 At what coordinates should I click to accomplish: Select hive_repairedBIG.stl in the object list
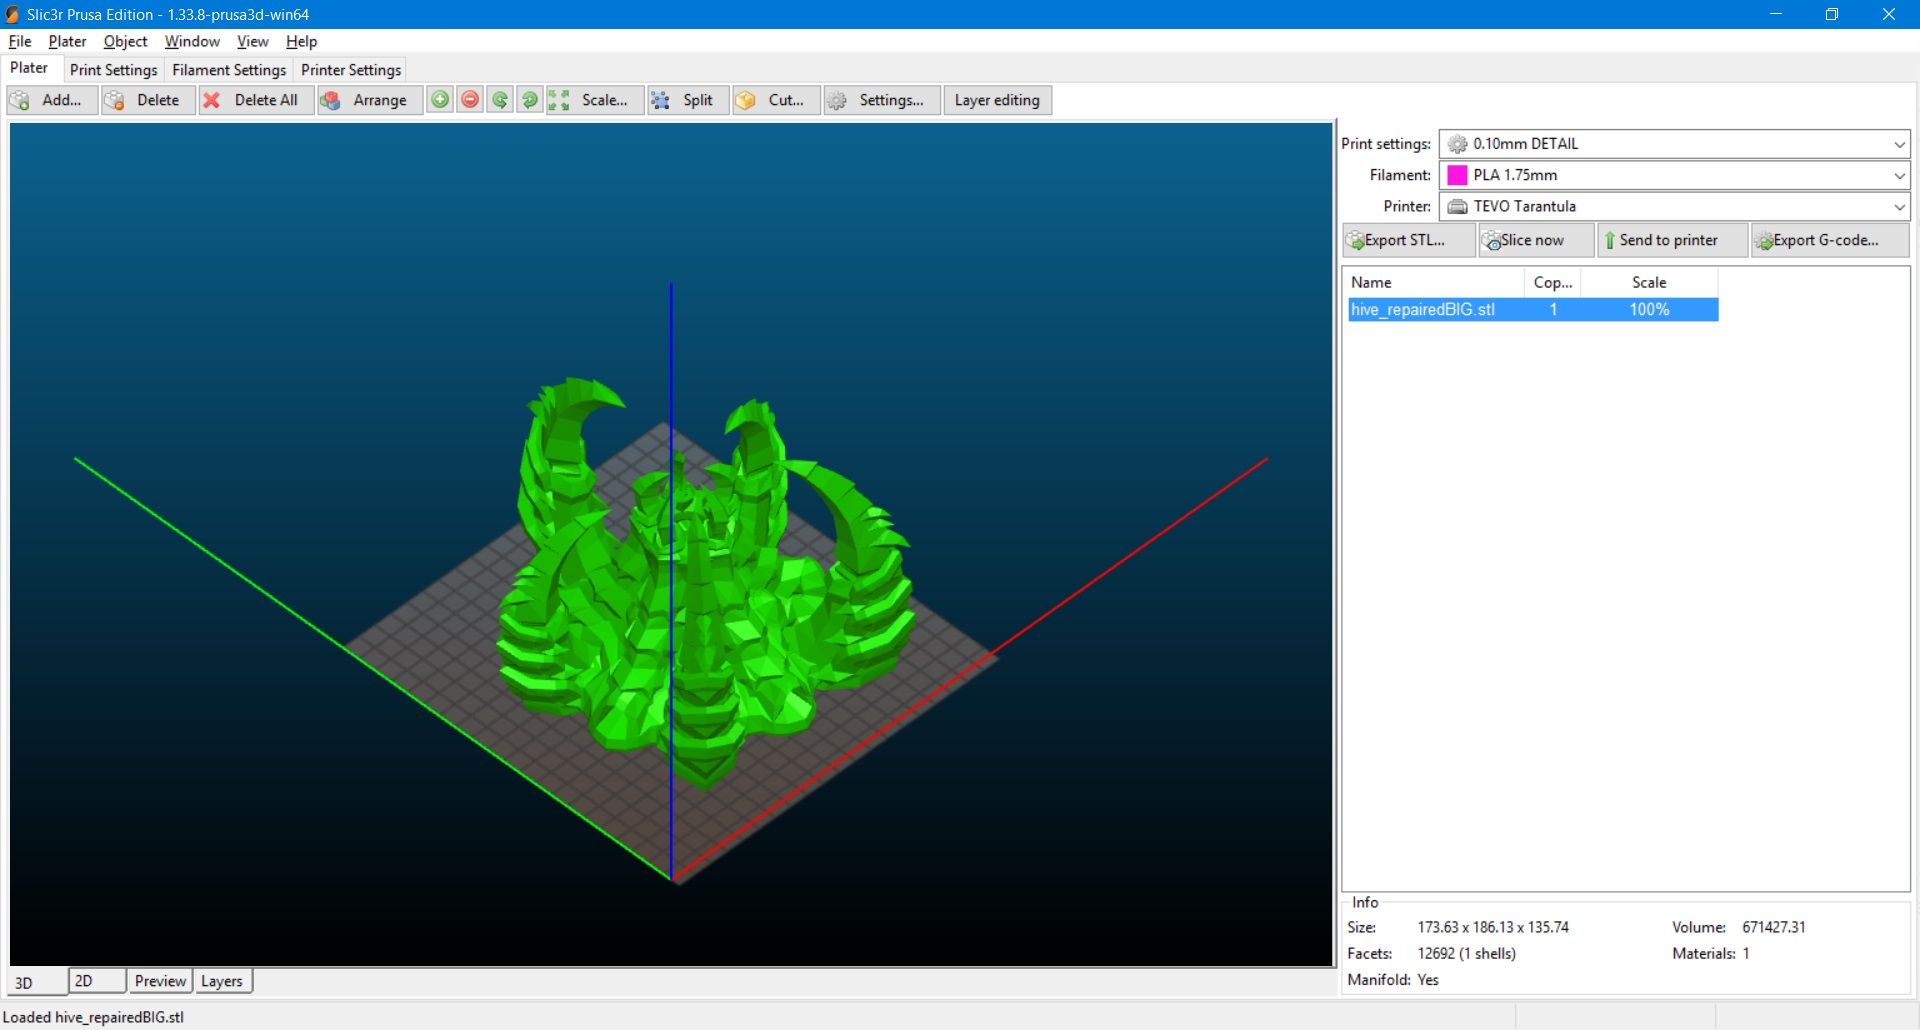1533,310
